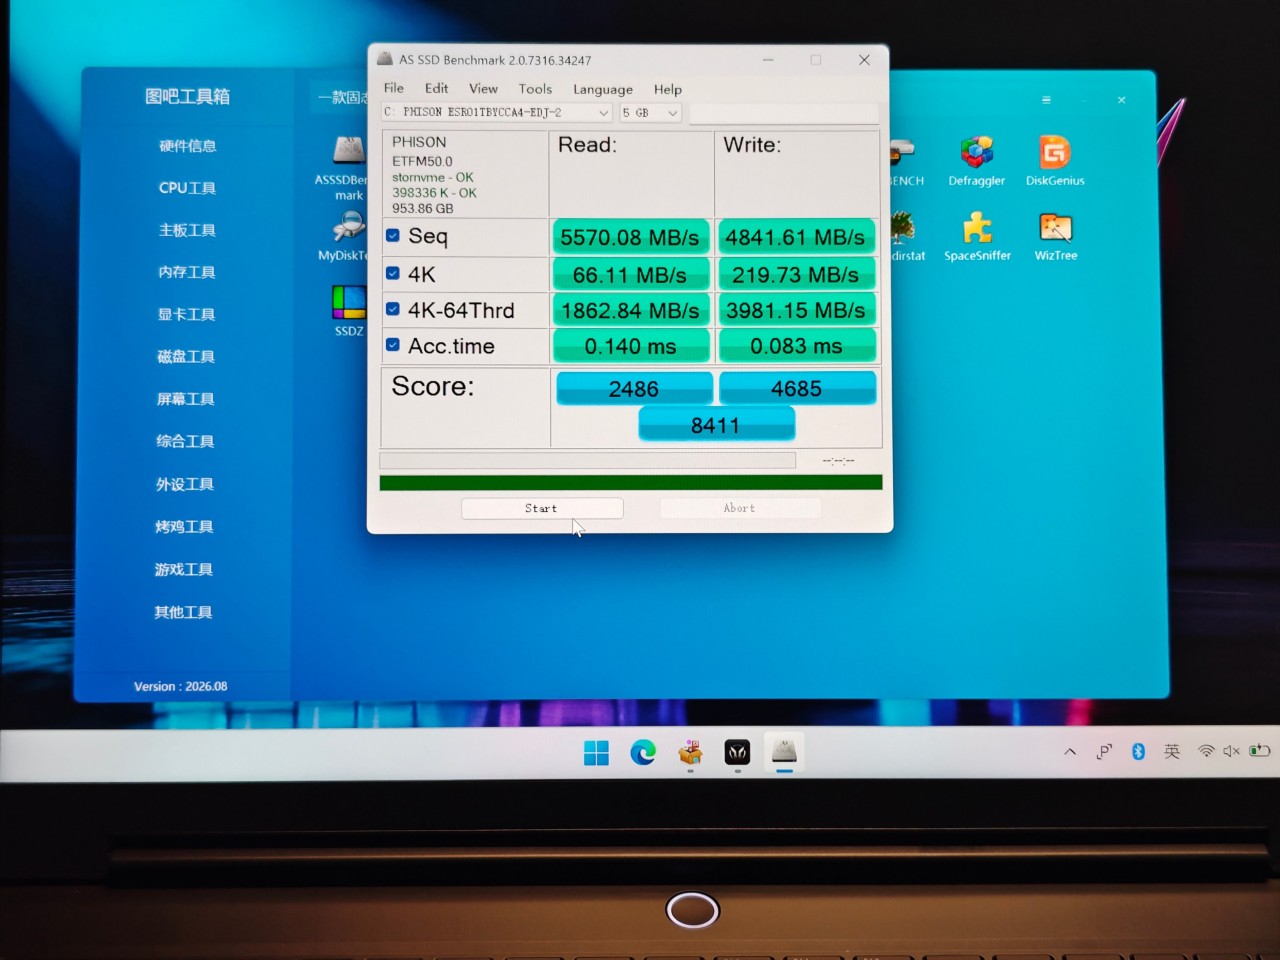Screen dimensions: 1280x960
Task: Click the Start benchmark button
Action: [542, 508]
